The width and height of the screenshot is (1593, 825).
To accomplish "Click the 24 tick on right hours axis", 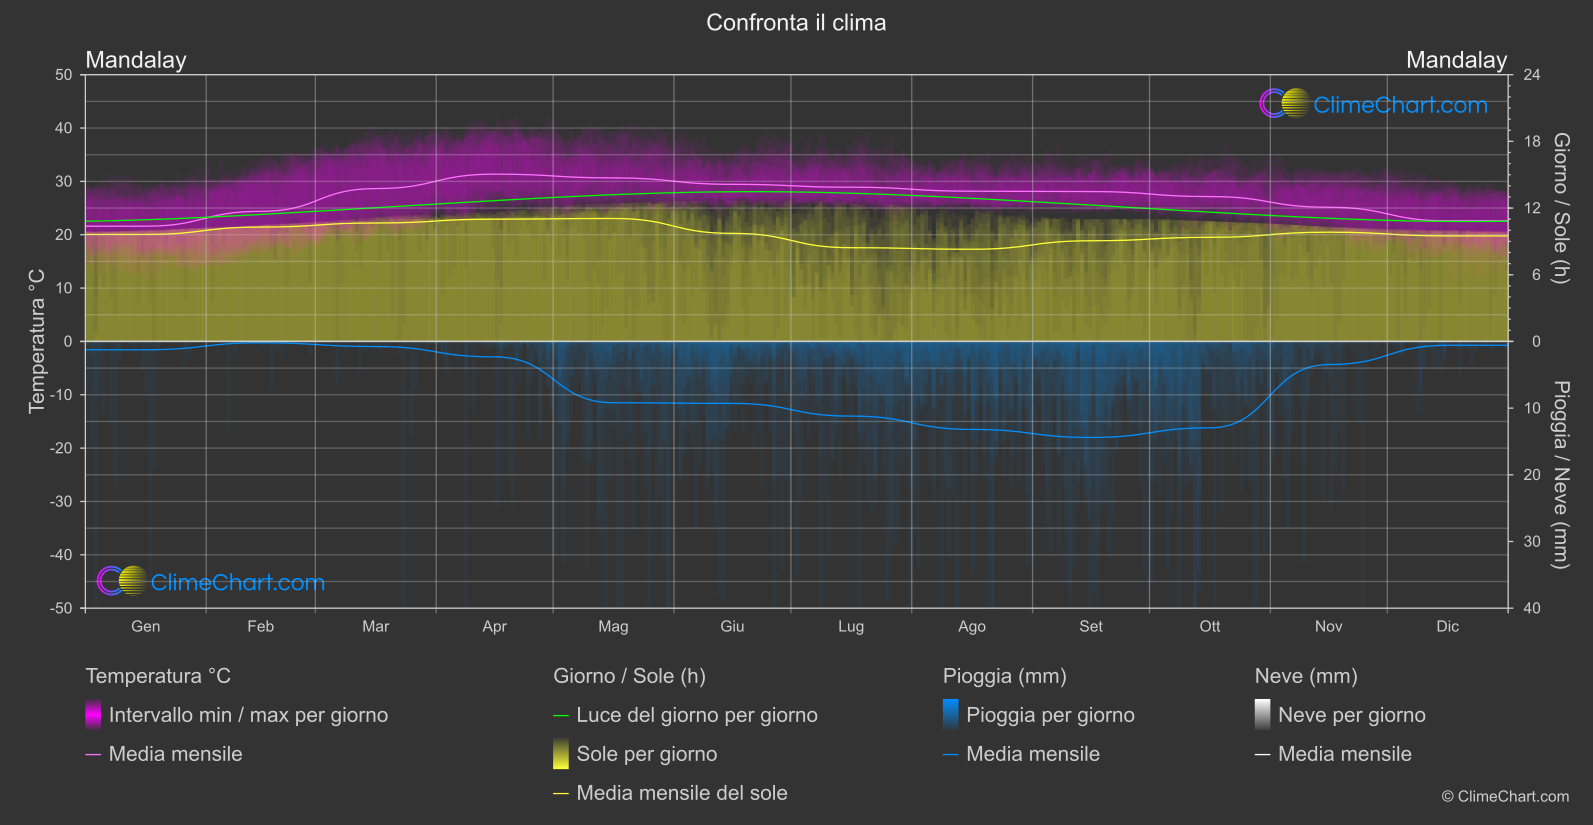I will 1532,75.
